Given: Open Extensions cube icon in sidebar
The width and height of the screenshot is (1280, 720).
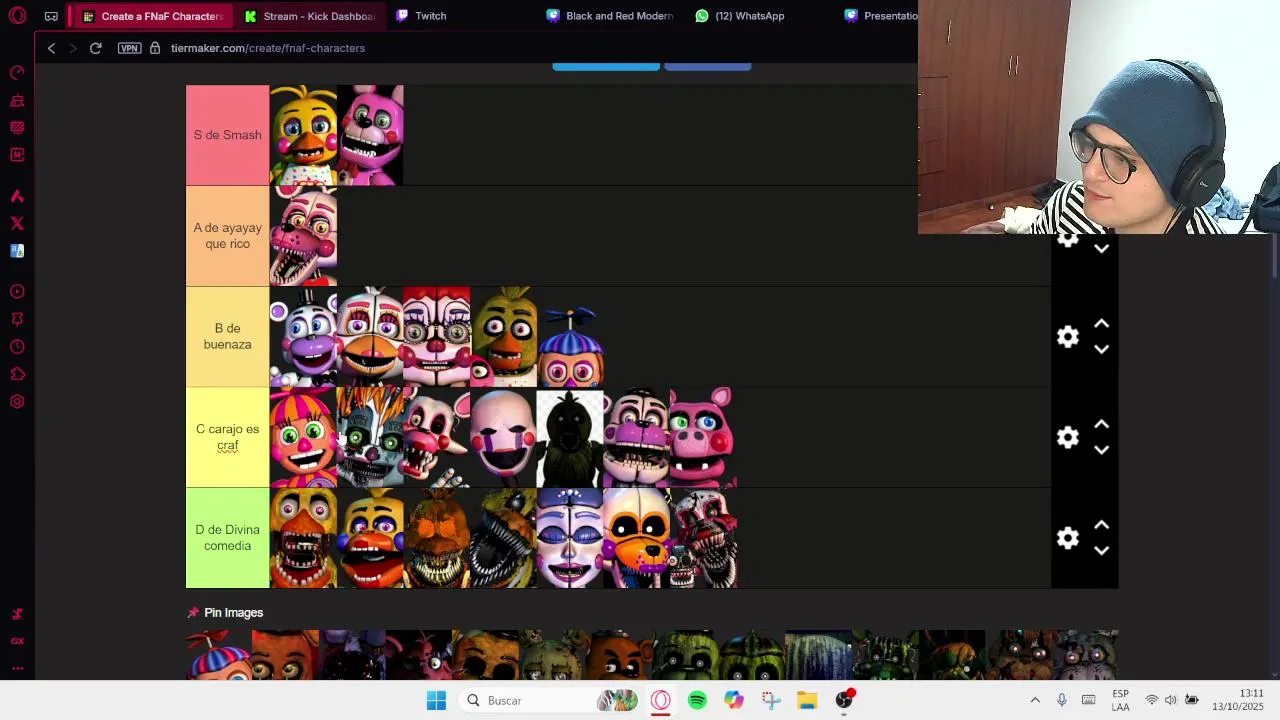Looking at the screenshot, I should [17, 374].
